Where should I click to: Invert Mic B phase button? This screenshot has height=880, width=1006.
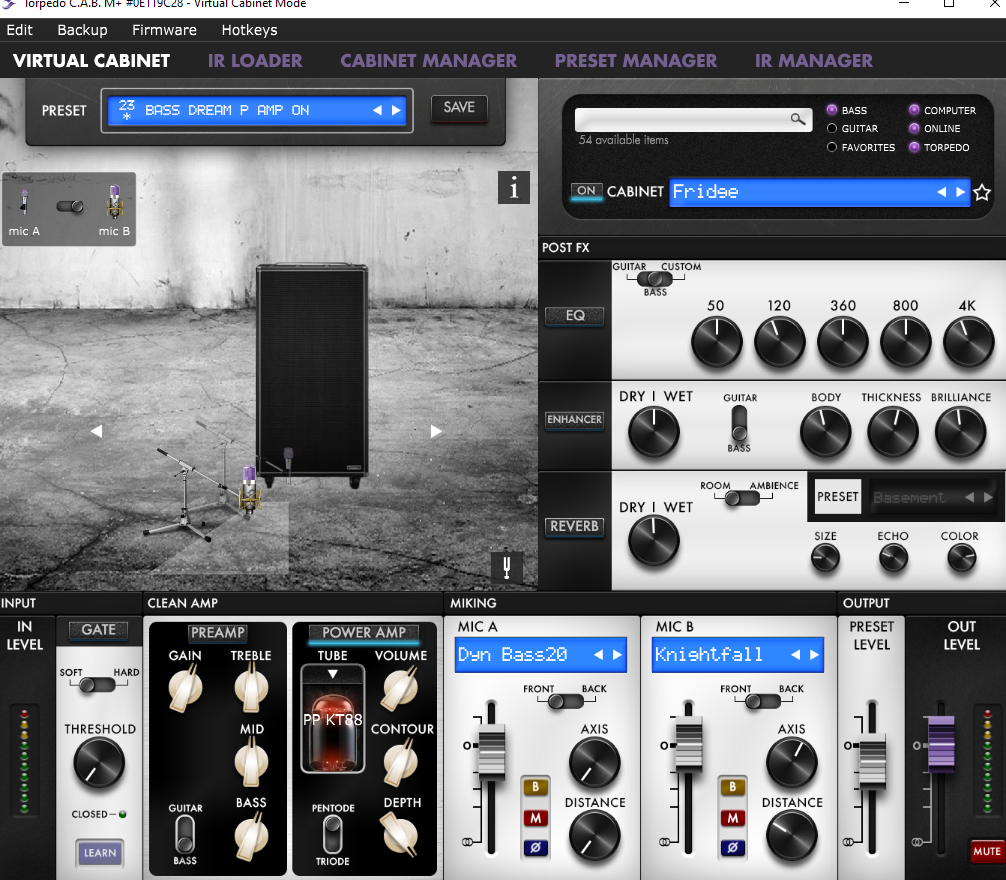(732, 848)
